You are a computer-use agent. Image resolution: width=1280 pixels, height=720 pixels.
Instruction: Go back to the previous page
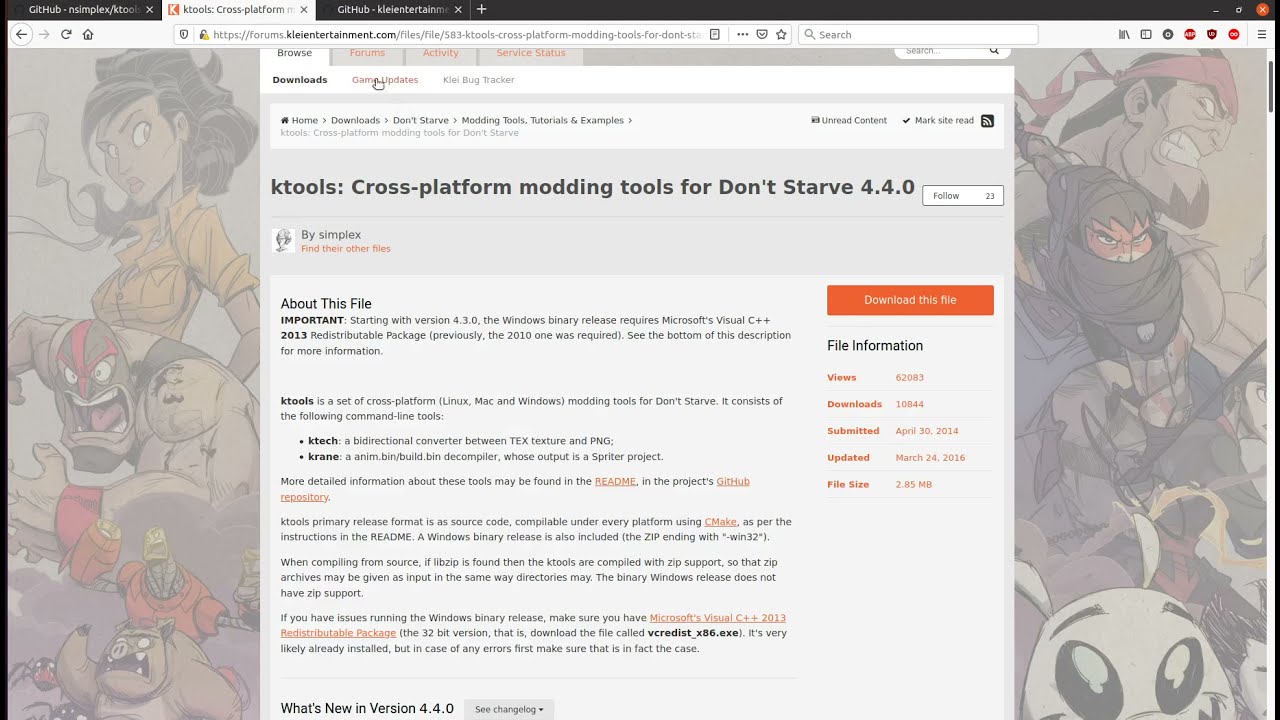pyautogui.click(x=21, y=34)
